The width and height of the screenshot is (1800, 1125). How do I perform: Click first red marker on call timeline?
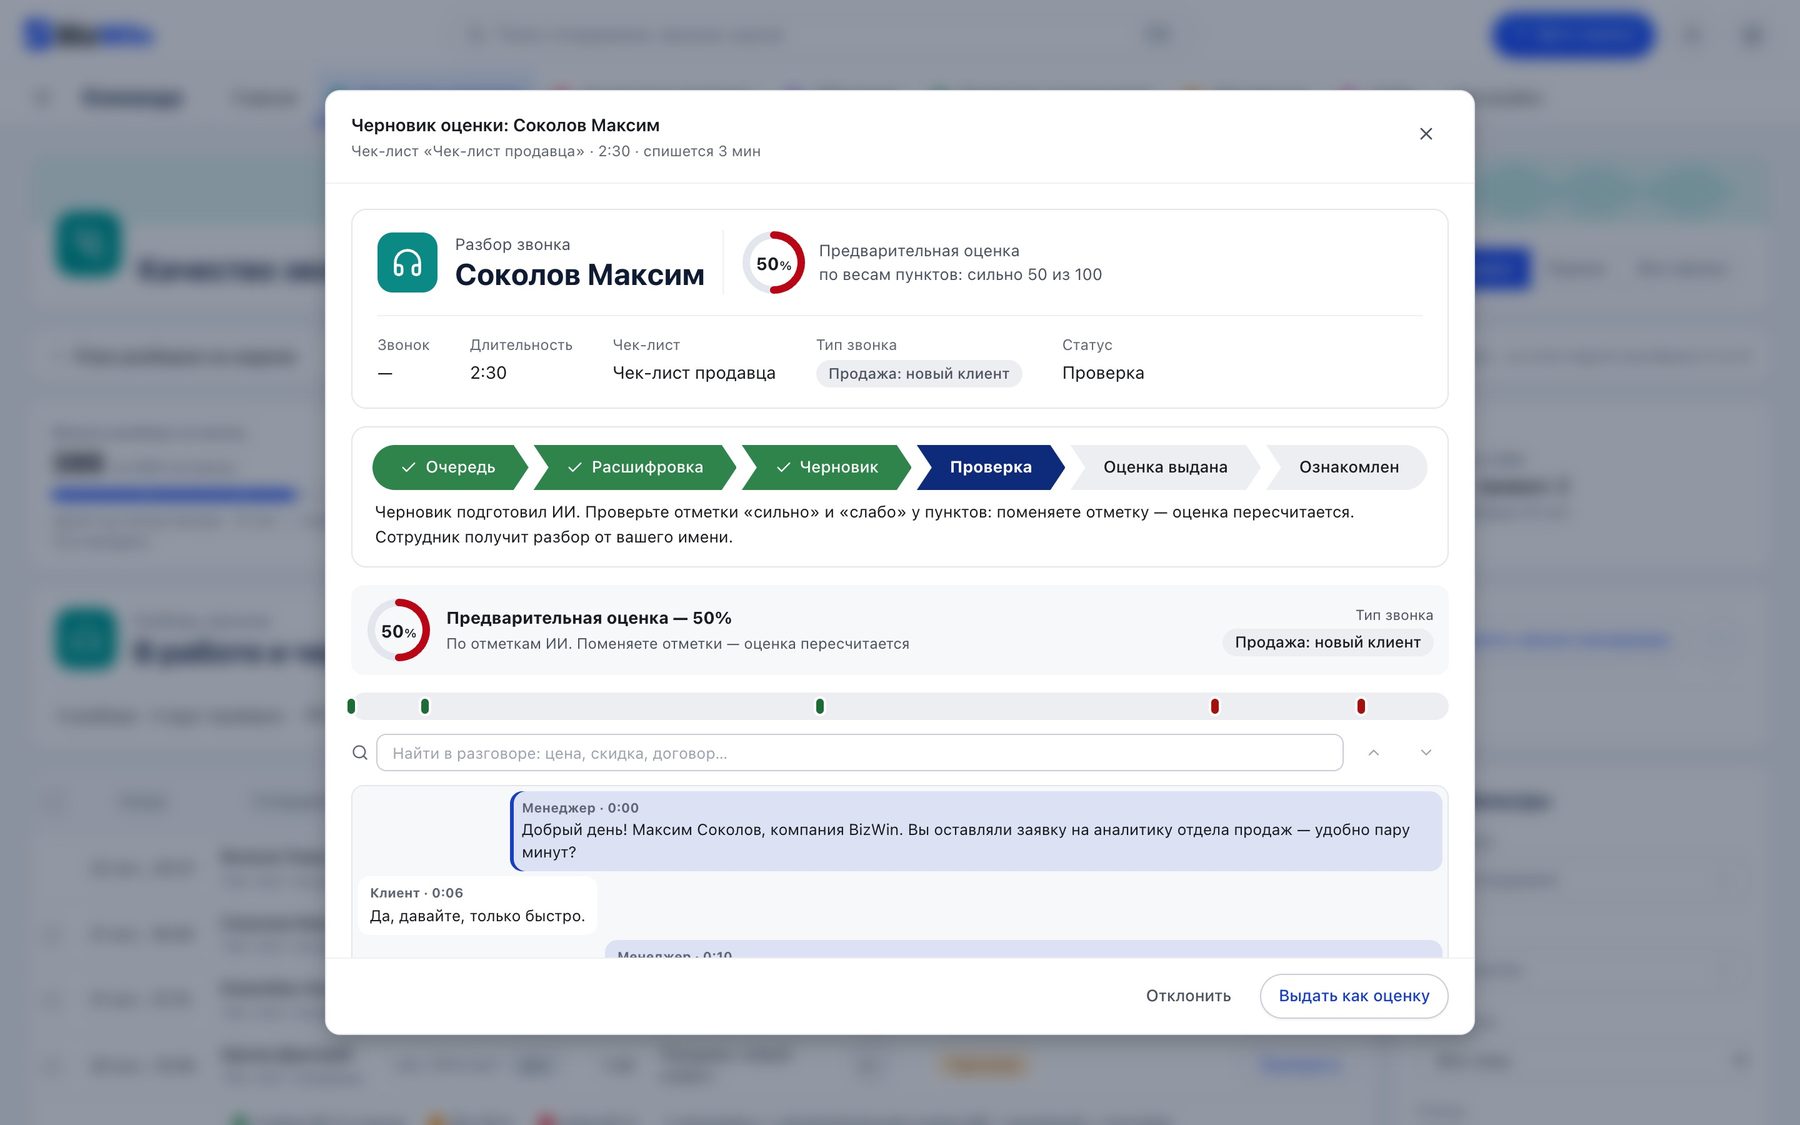(1215, 706)
